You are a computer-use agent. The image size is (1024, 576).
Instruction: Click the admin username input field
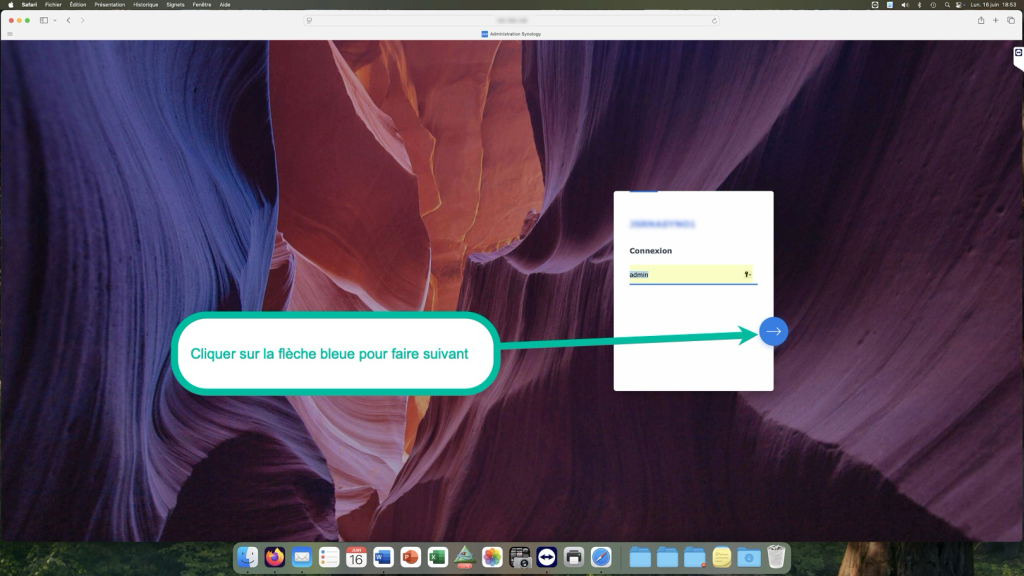pyautogui.click(x=693, y=274)
